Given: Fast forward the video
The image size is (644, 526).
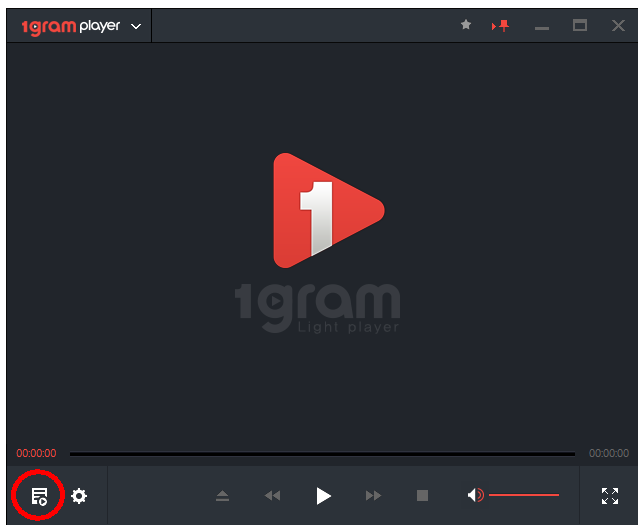Looking at the screenshot, I should coord(373,496).
